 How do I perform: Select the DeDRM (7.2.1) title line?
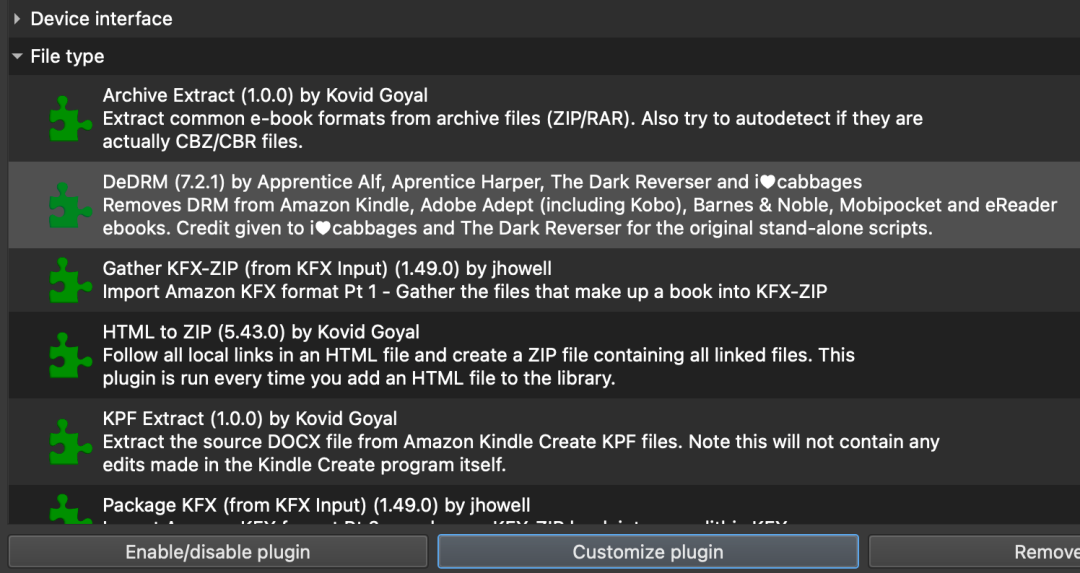tap(482, 182)
